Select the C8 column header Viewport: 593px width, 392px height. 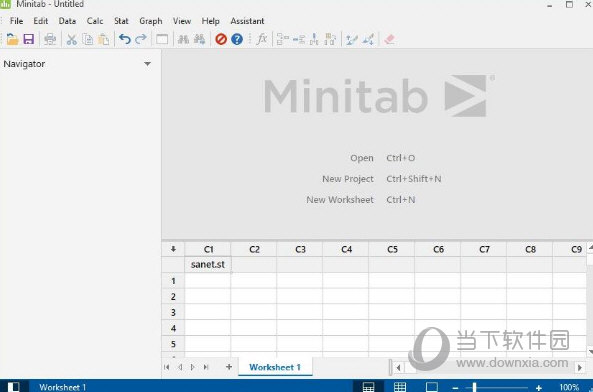pyautogui.click(x=530, y=249)
